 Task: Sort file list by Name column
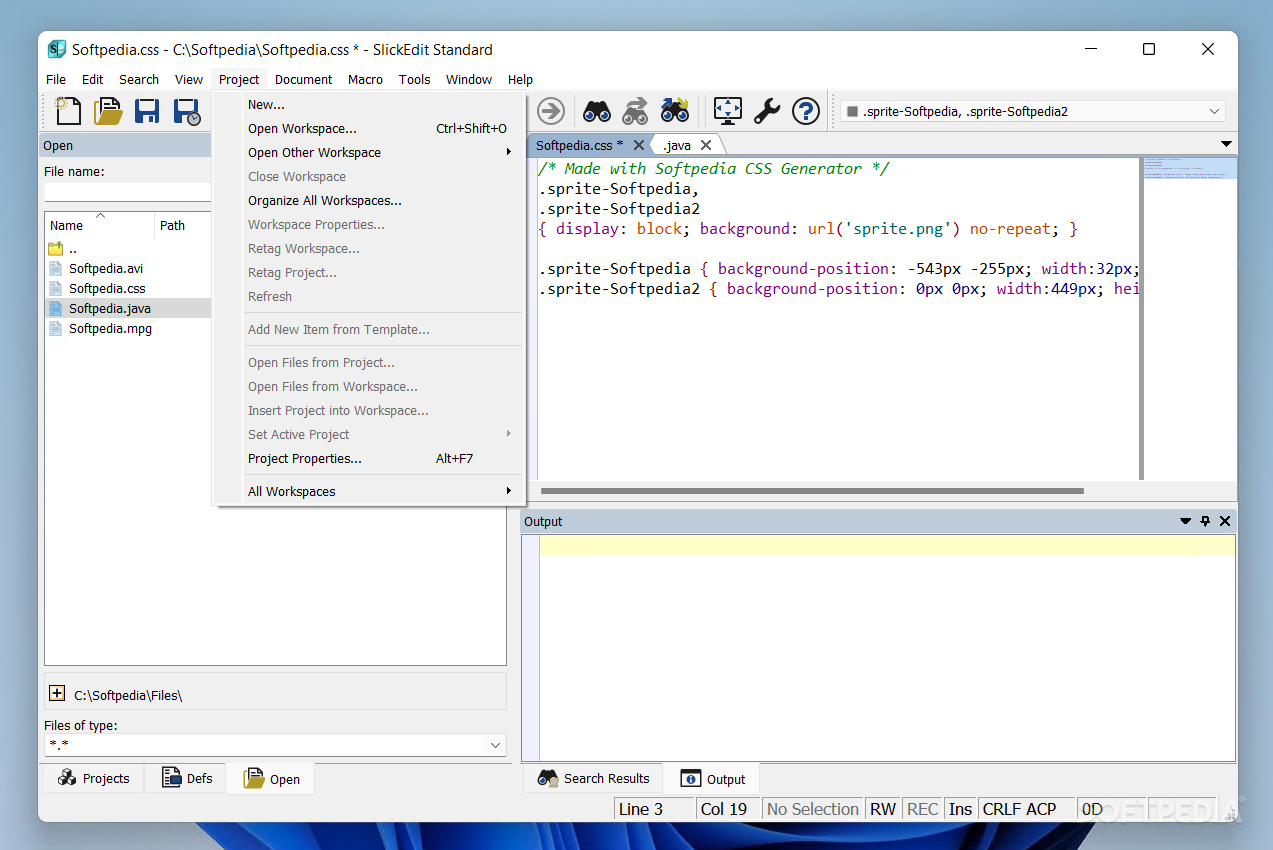[x=100, y=225]
